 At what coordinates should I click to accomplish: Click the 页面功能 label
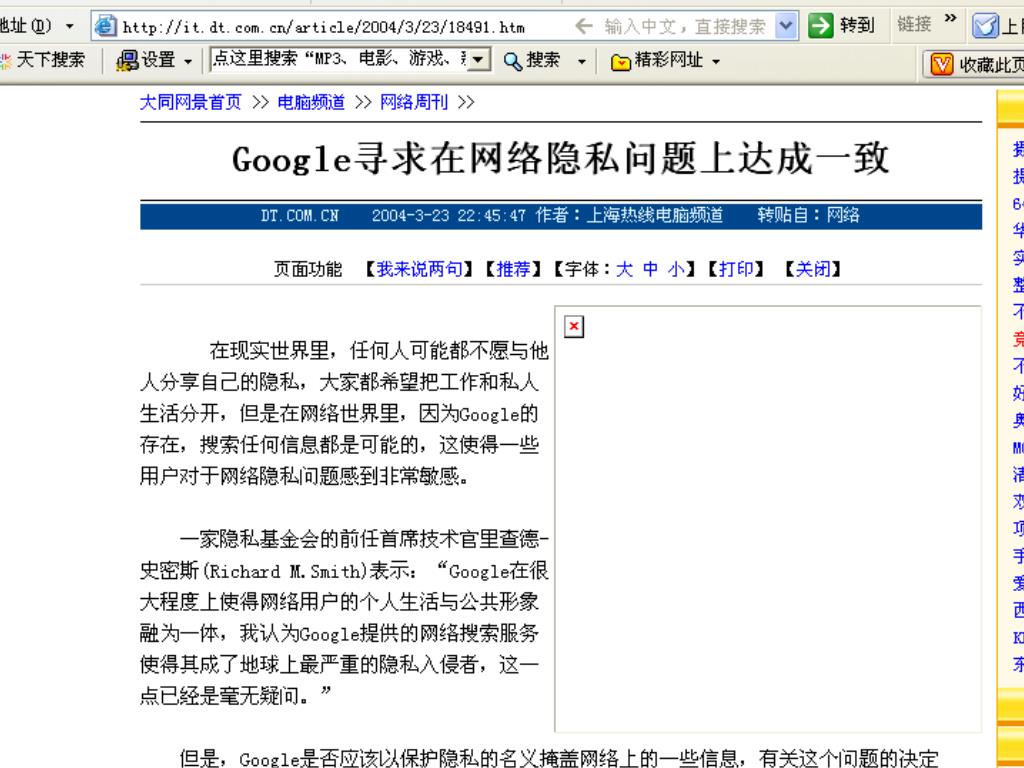[308, 269]
